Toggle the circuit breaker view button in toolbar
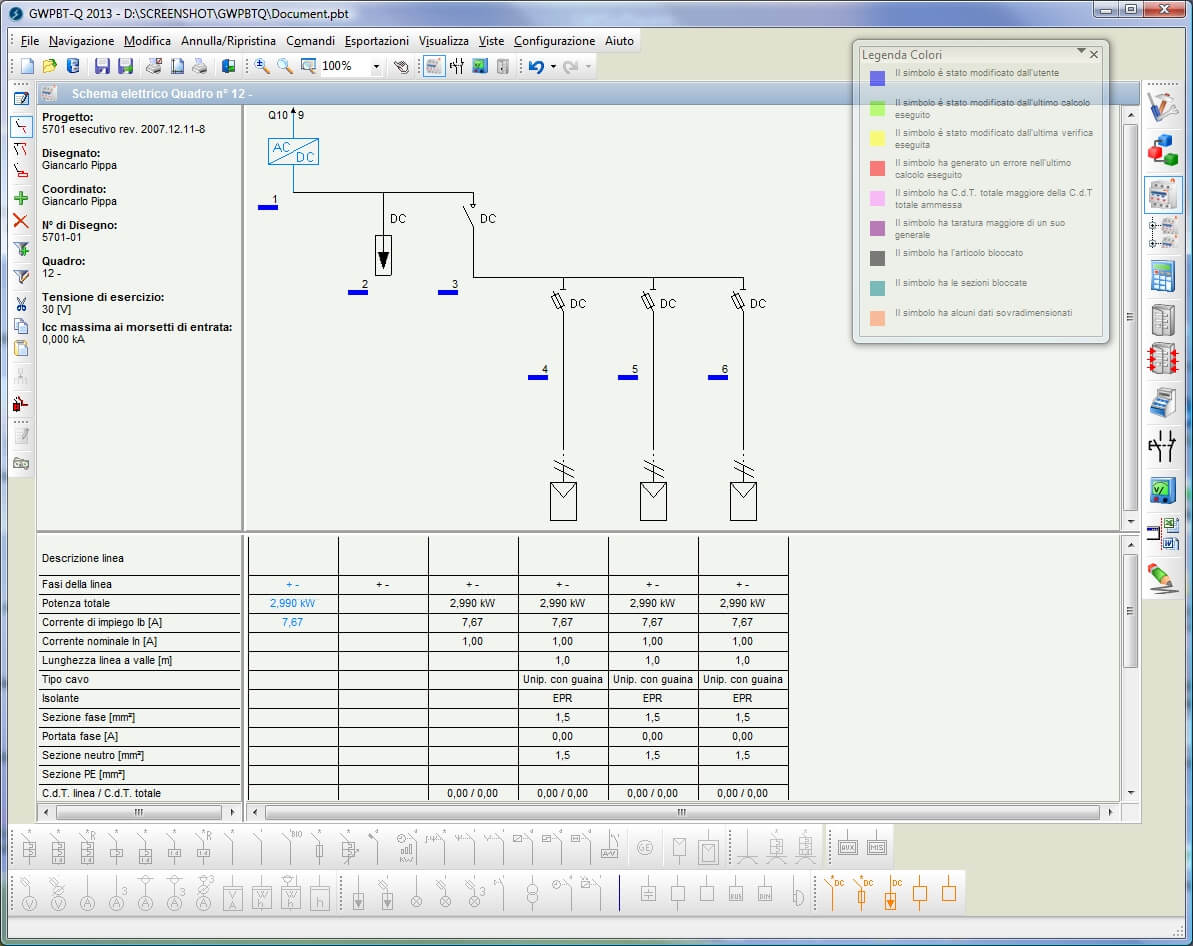The width and height of the screenshot is (1193, 946). pyautogui.click(x=434, y=66)
